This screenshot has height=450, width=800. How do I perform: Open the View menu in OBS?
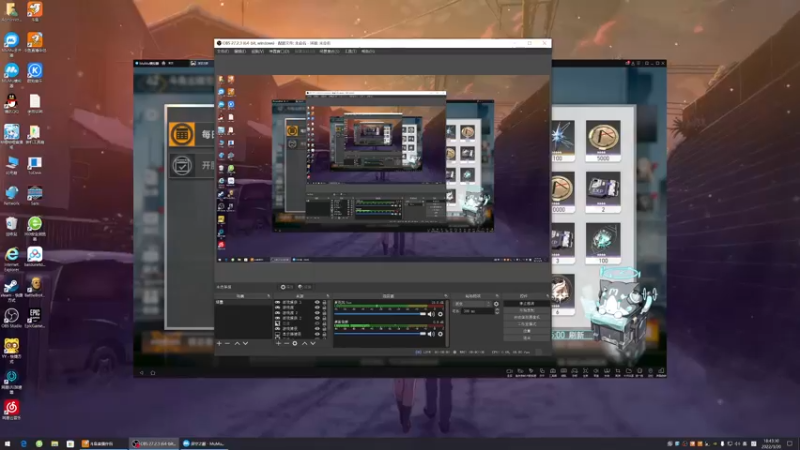pyautogui.click(x=258, y=51)
